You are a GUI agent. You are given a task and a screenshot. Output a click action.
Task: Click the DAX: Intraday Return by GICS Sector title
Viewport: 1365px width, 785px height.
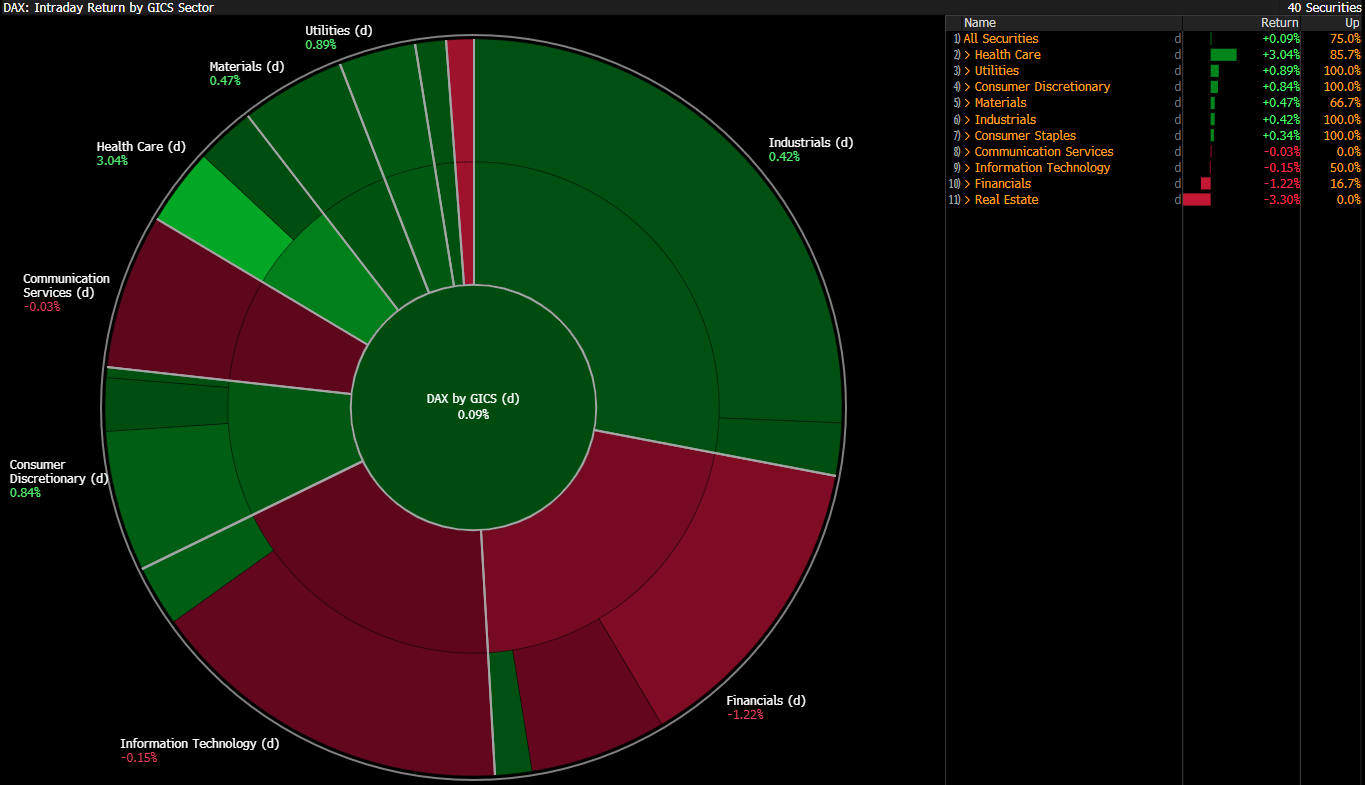click(109, 7)
